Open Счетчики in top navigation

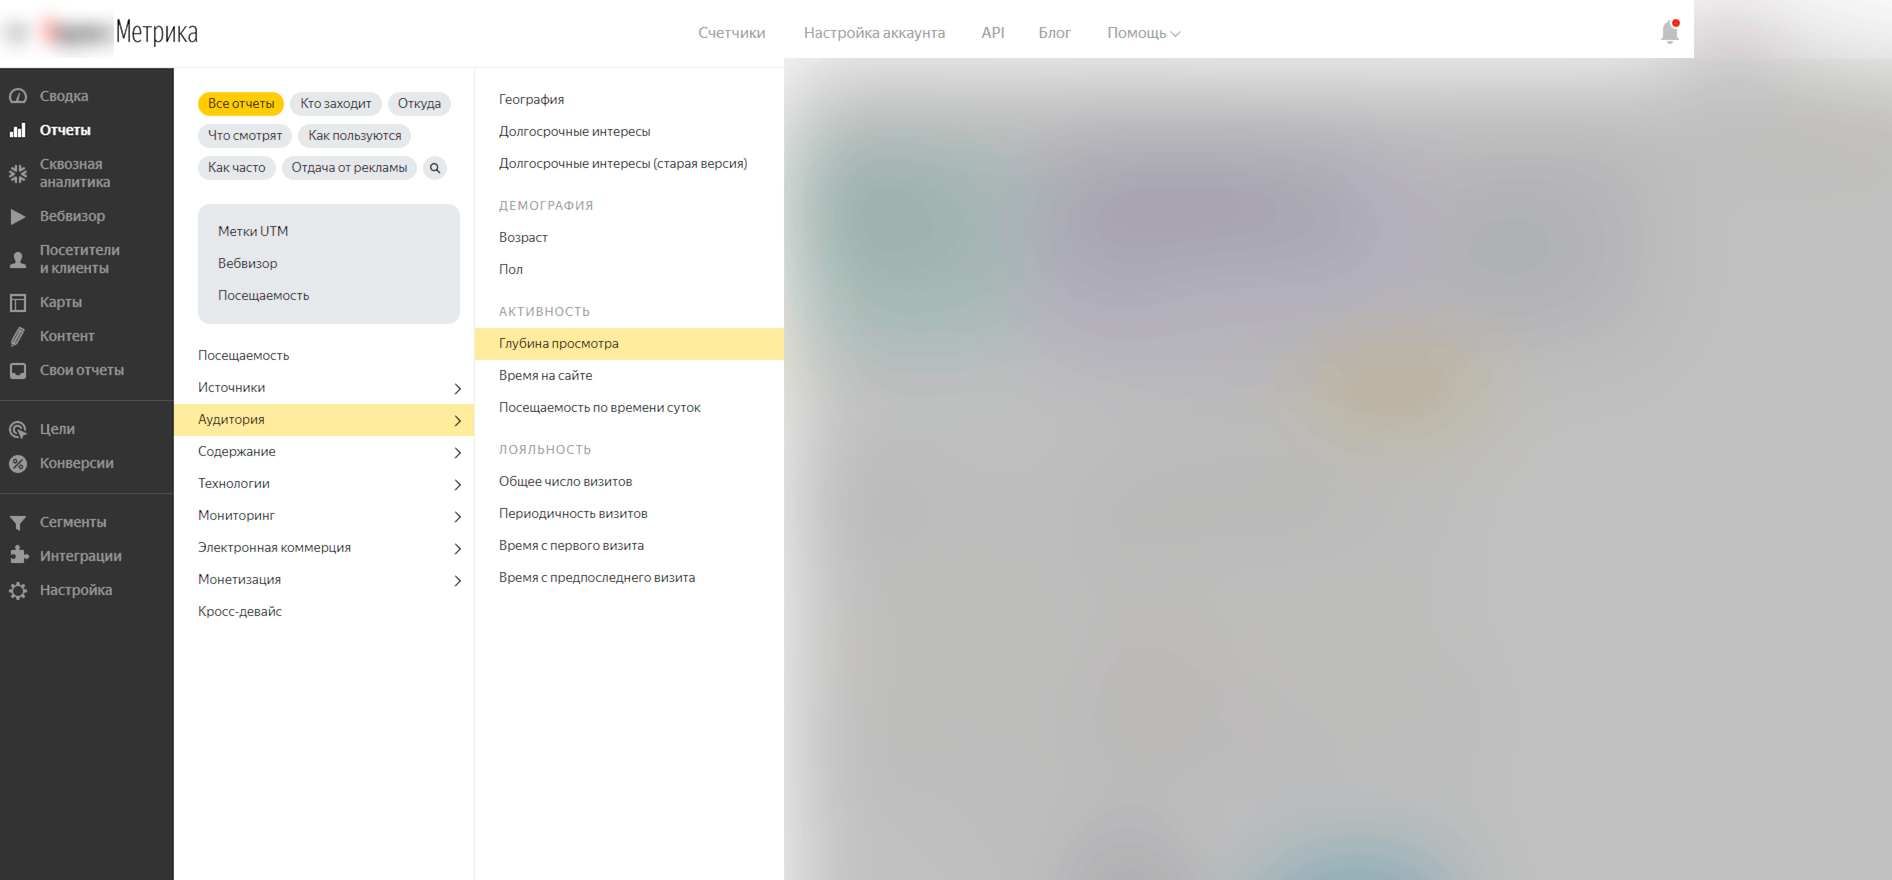click(x=732, y=33)
